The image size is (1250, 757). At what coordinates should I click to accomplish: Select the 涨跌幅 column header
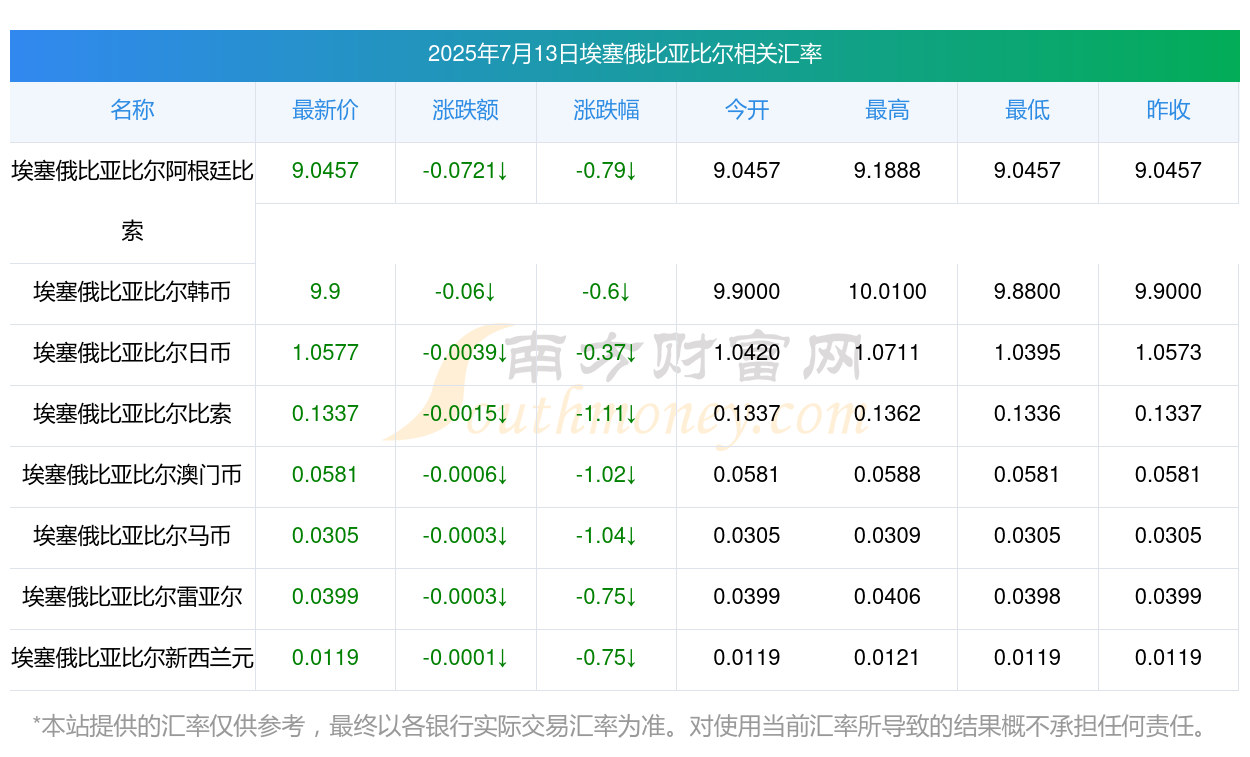point(606,110)
